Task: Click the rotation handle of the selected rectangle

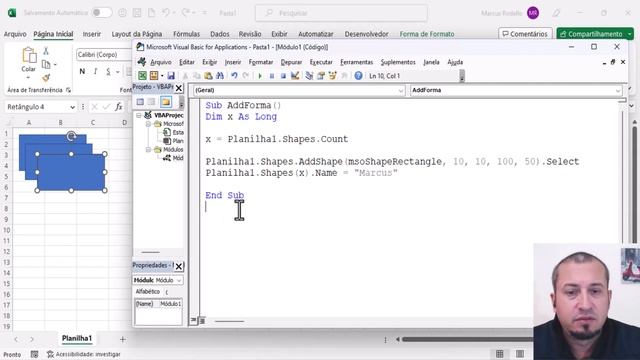Action: point(71,136)
